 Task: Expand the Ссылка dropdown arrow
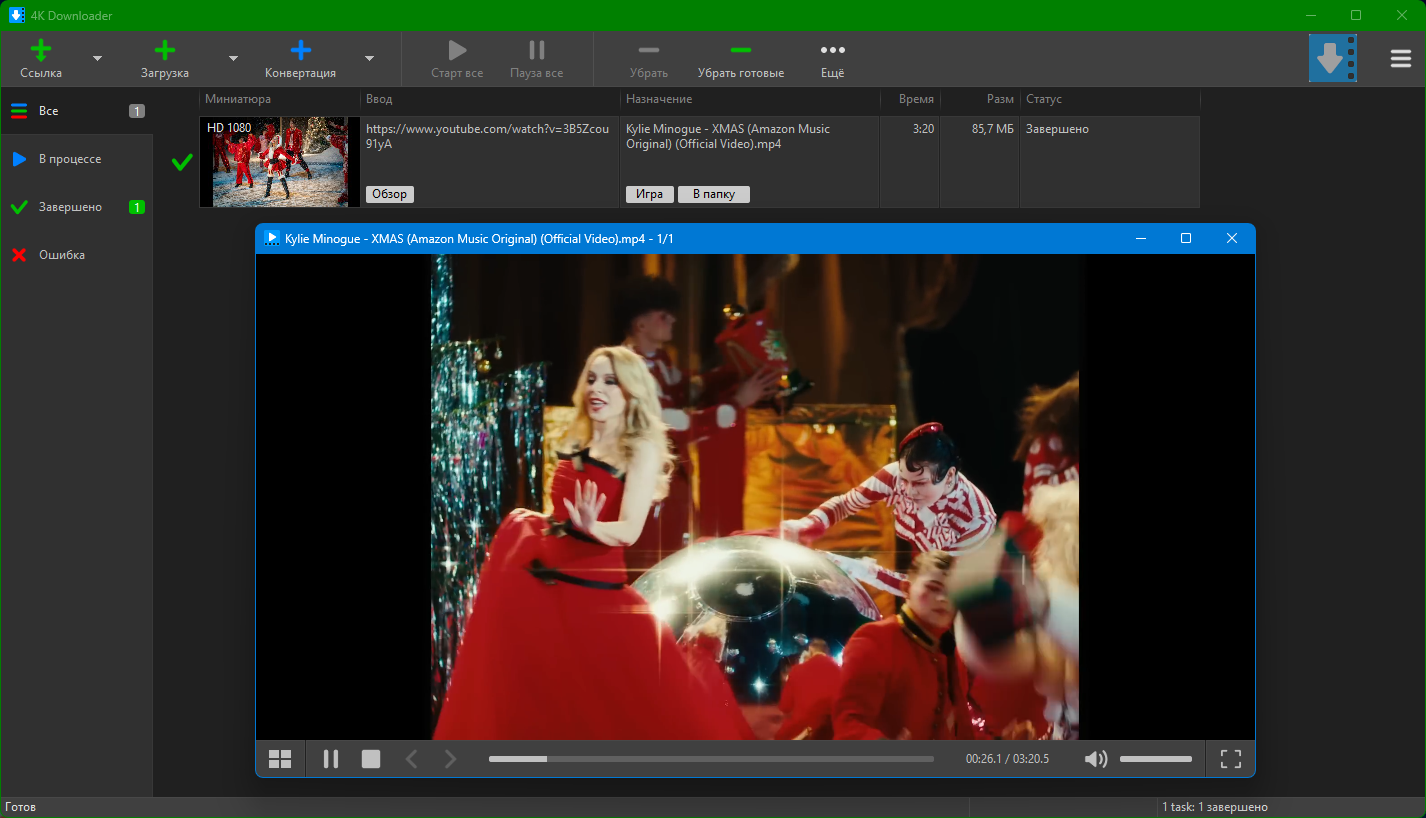tap(97, 59)
